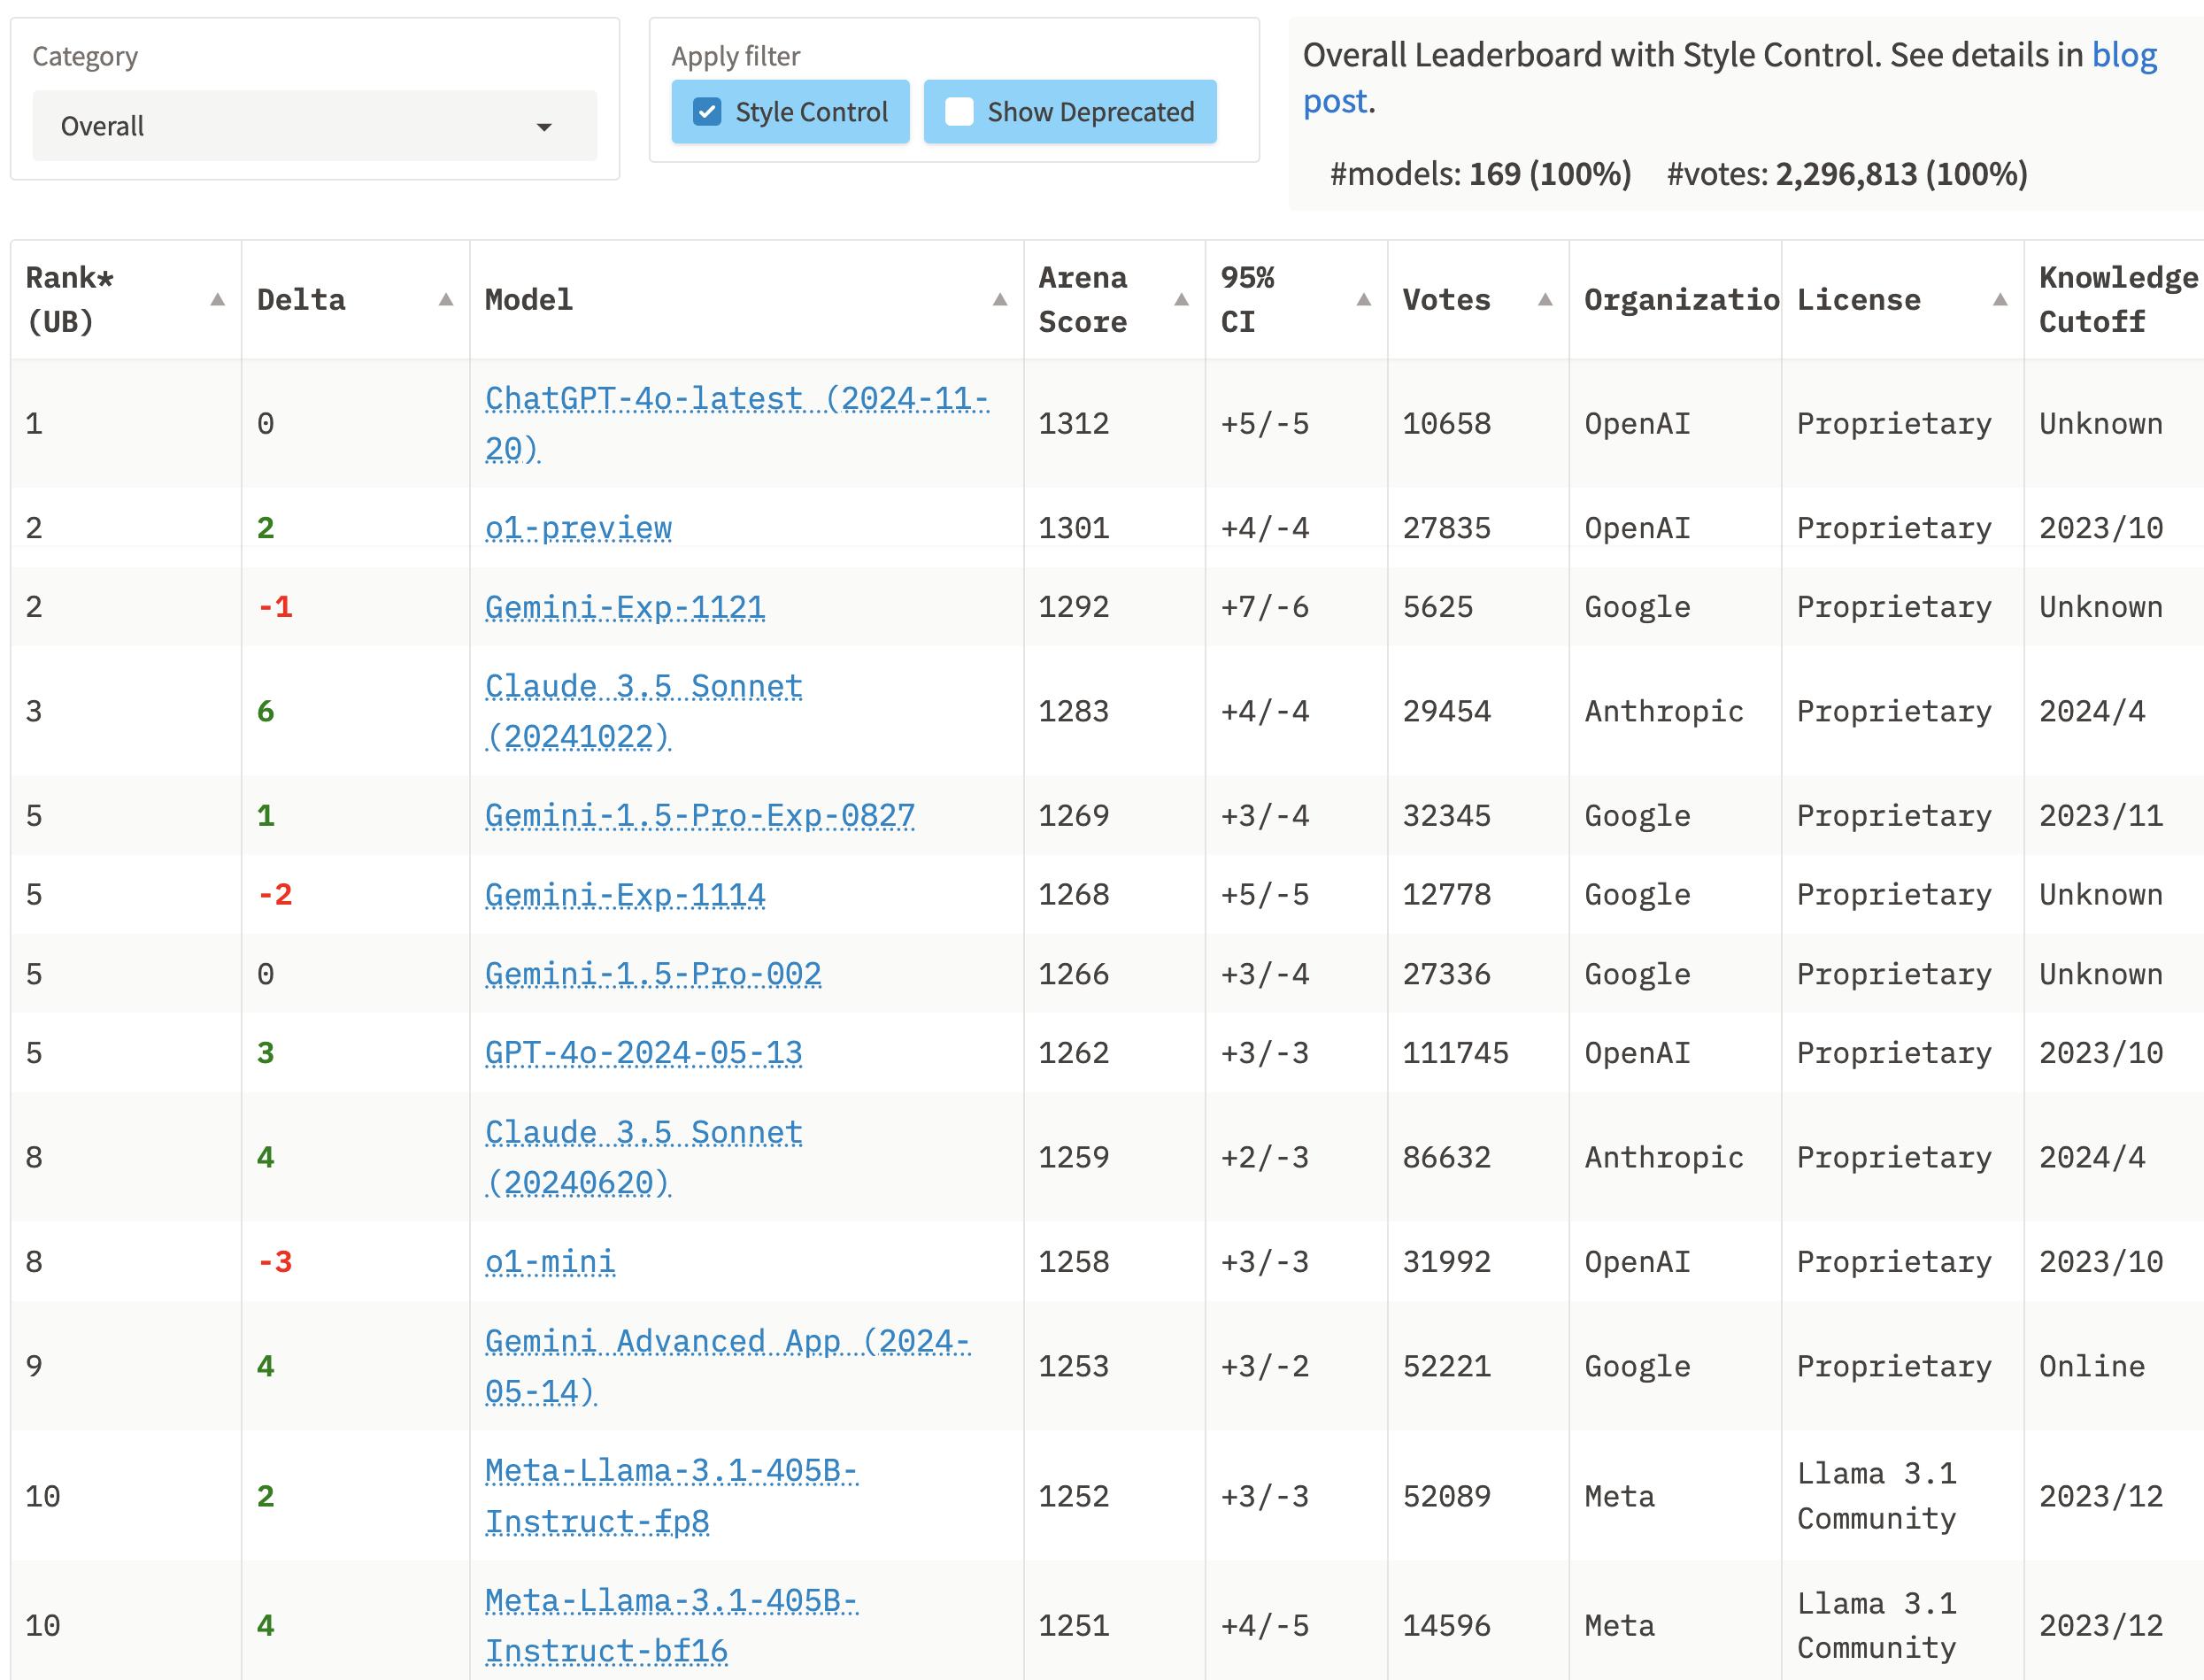Screen dimensions: 2204x1680
Task: Click the 95% CI sort arrow
Action: pyautogui.click(x=1363, y=300)
